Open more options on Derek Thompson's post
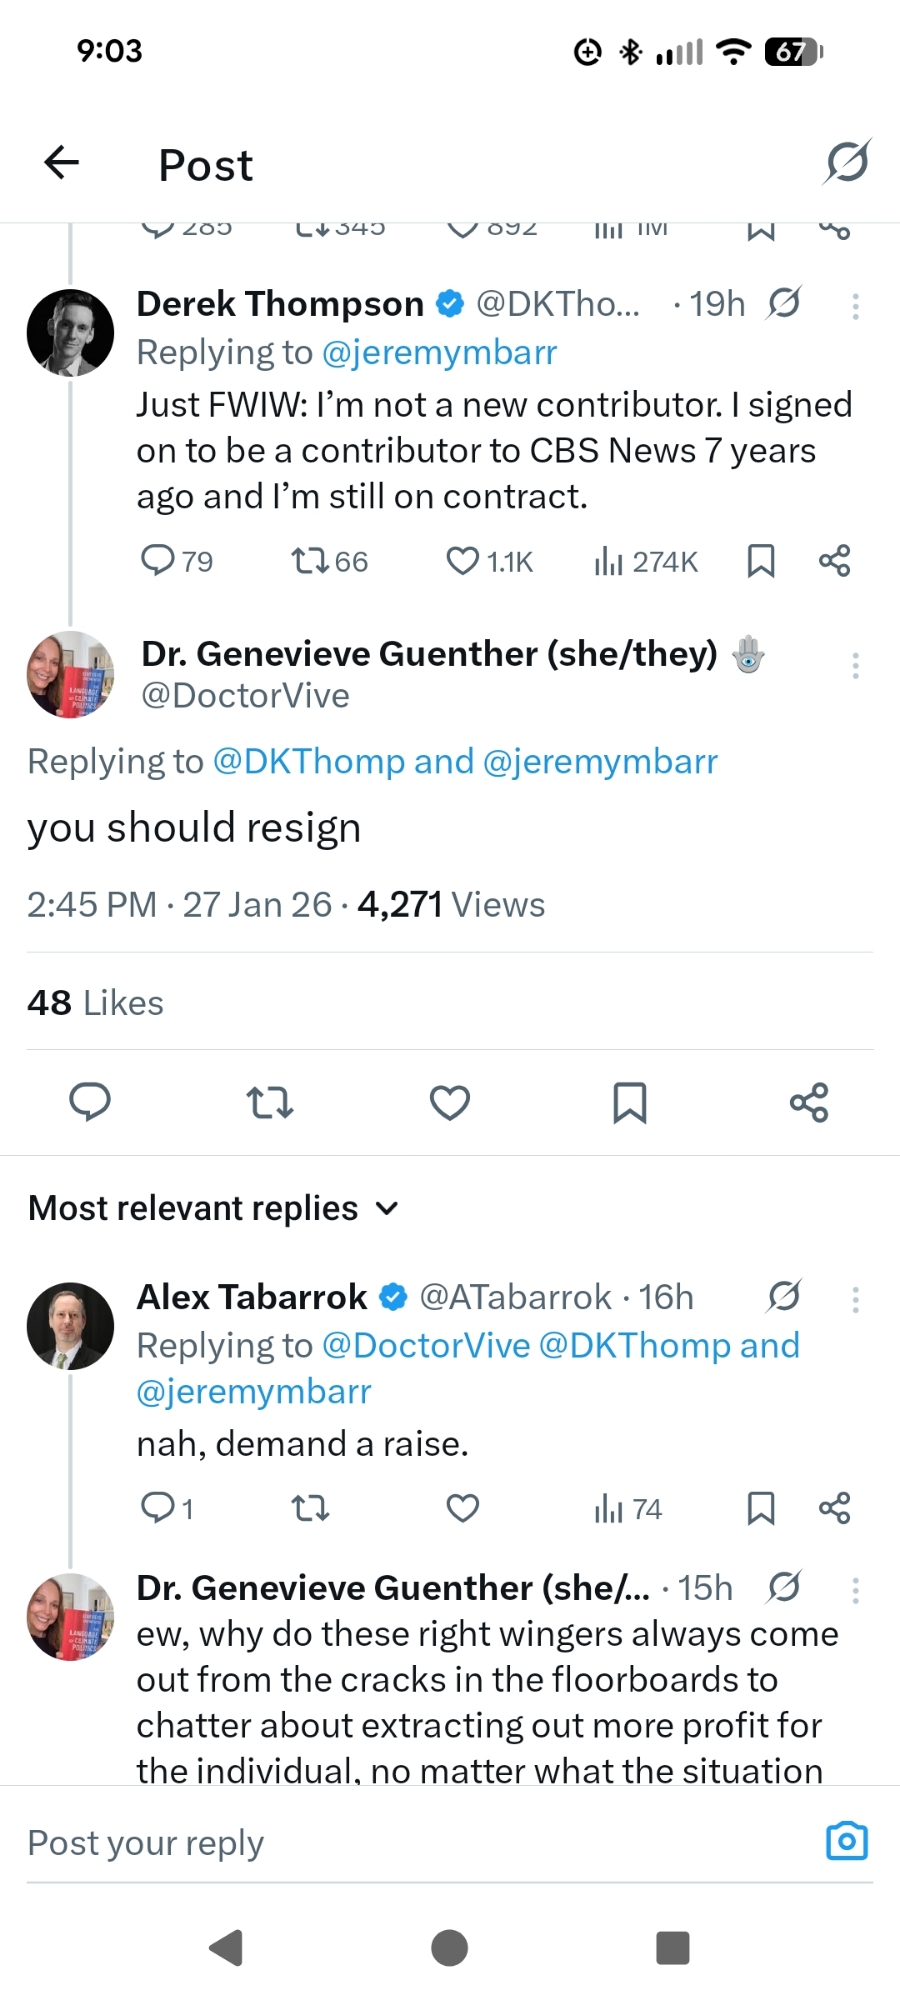This screenshot has height=2000, width=900. coord(855,306)
